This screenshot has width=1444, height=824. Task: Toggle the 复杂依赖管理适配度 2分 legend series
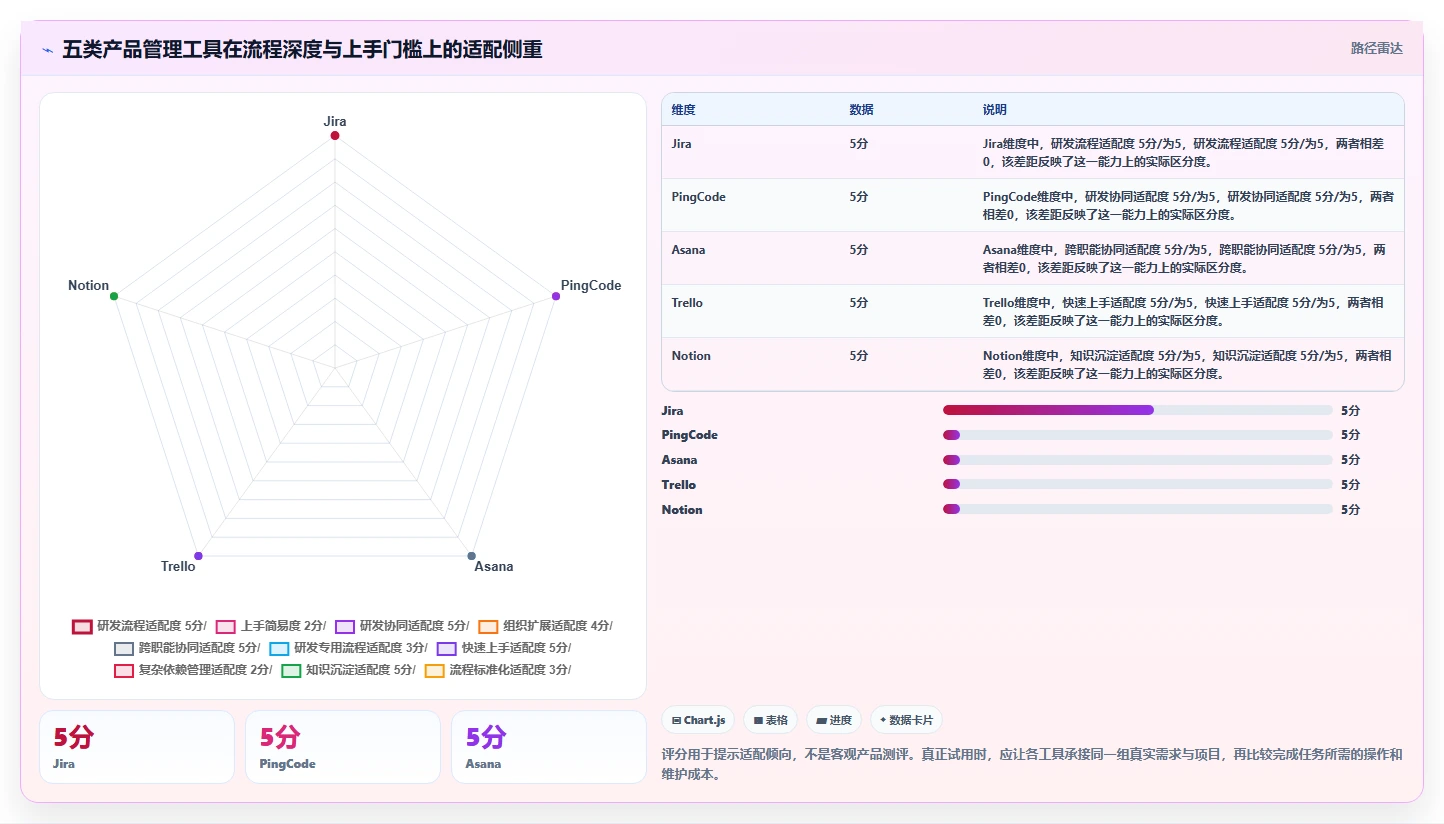tap(193, 670)
